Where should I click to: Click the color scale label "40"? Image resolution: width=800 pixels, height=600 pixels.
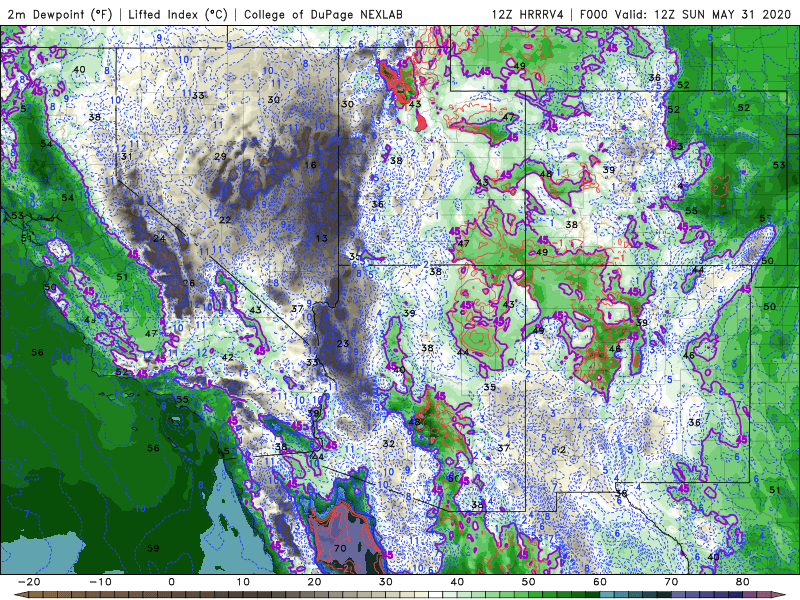point(457,582)
